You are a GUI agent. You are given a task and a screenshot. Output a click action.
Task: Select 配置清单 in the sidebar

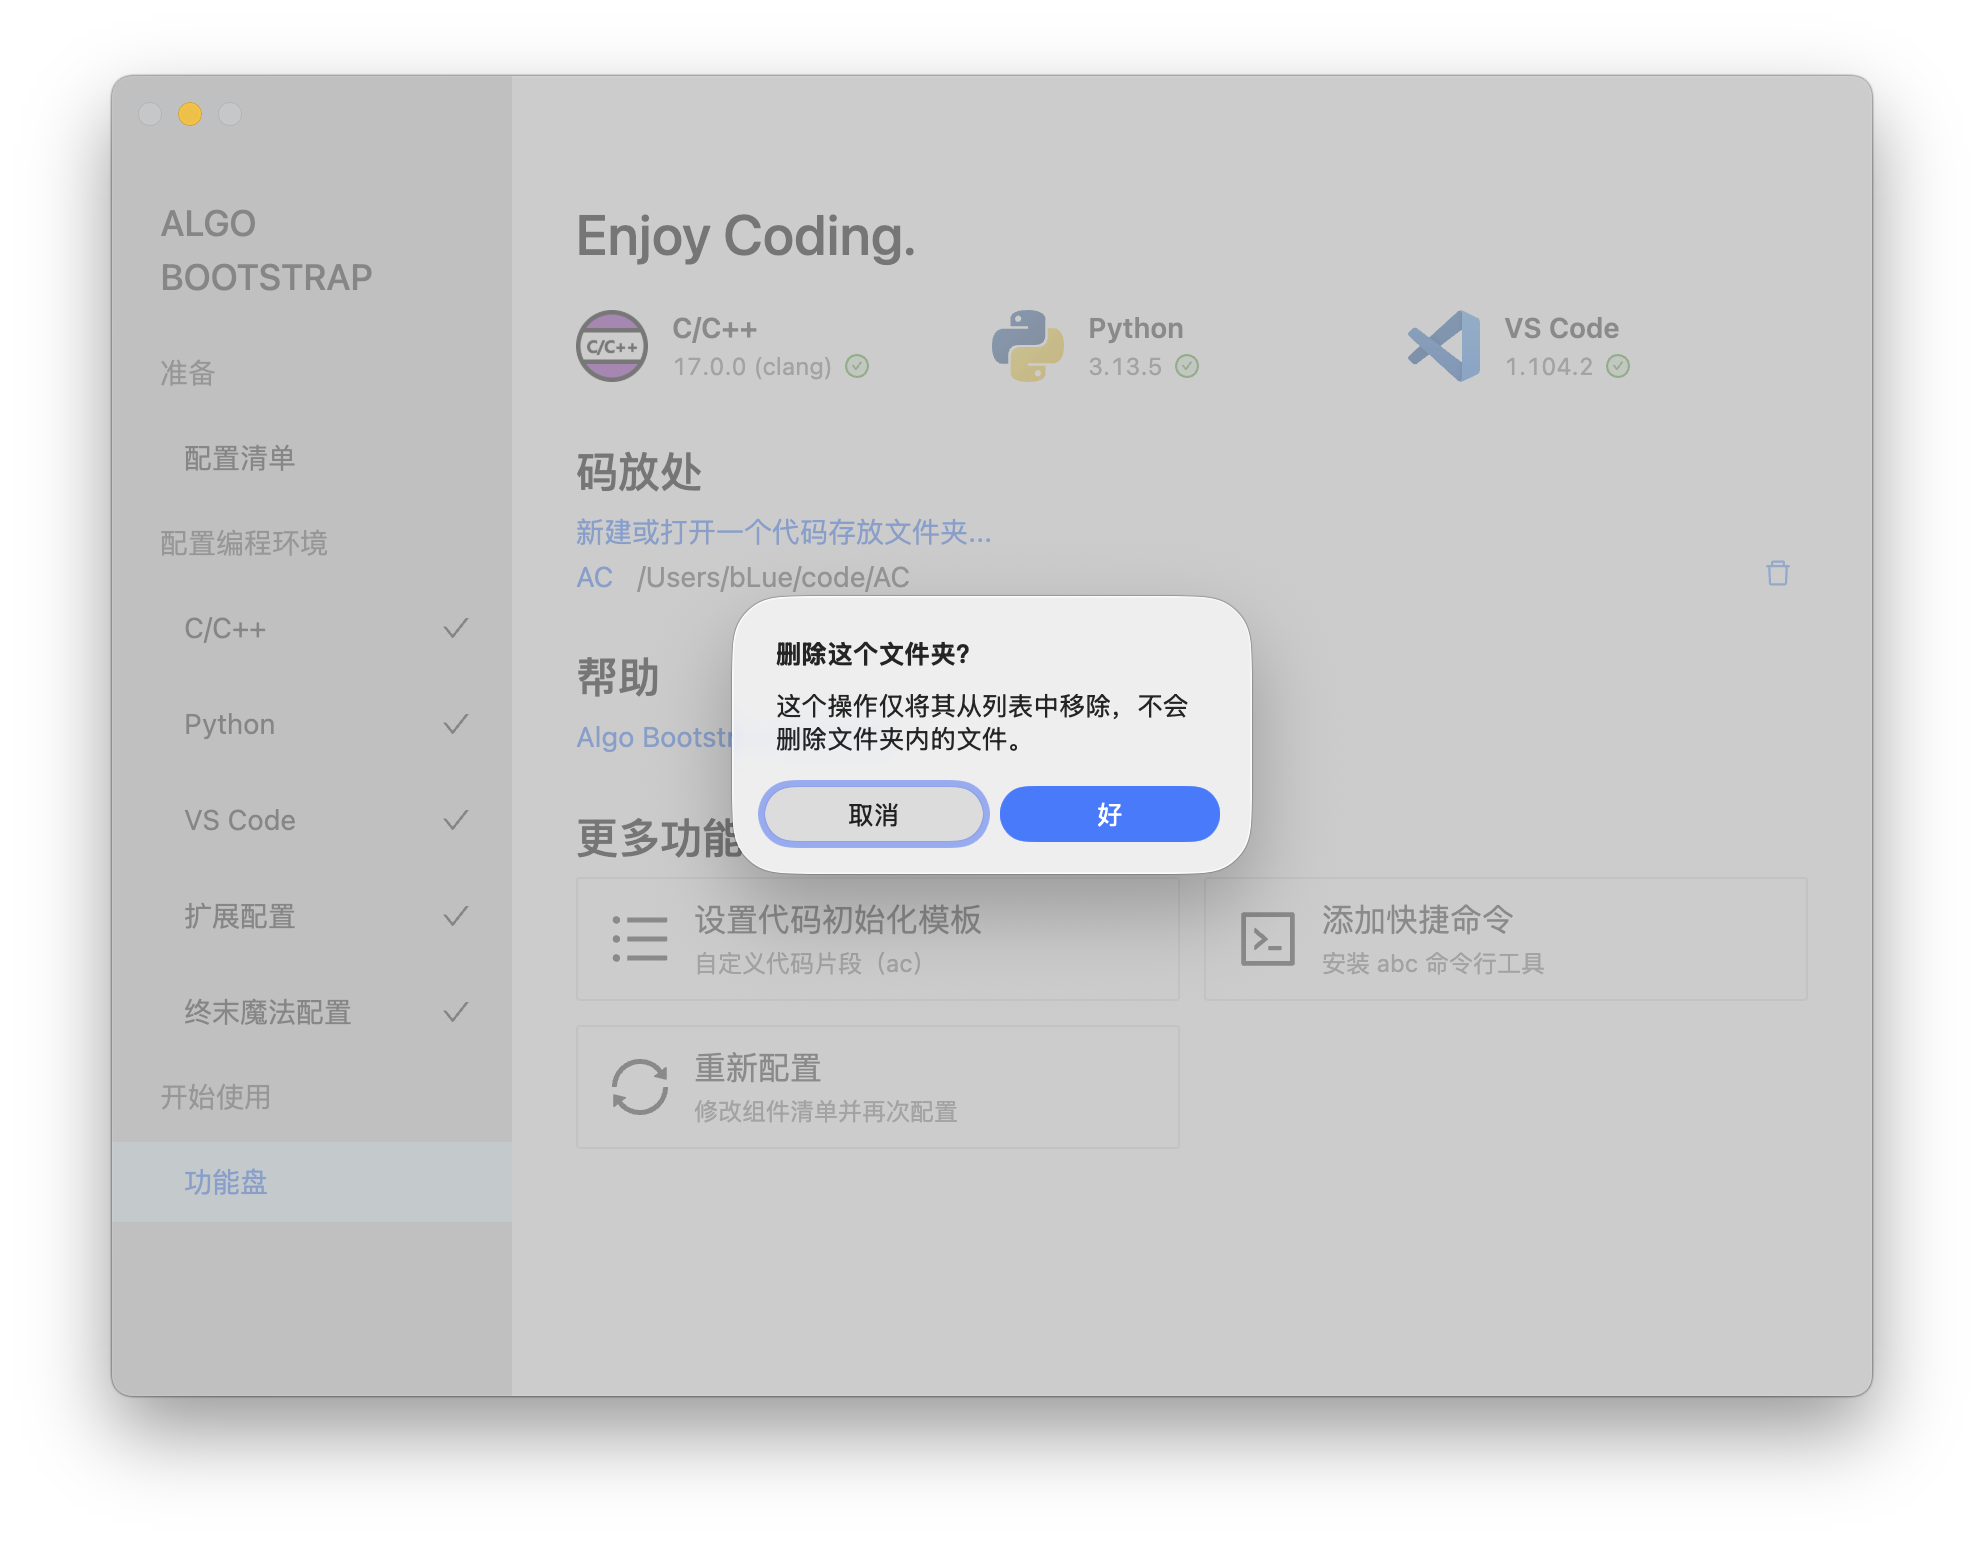pos(240,458)
